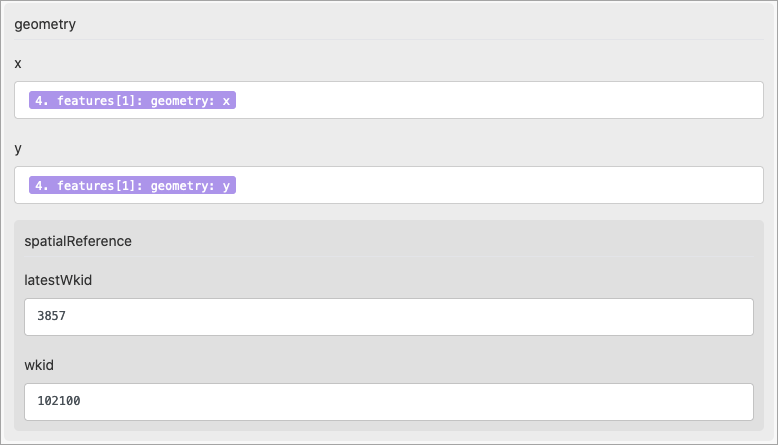Focus the latestWkid input field
778x445 pixels.
pos(388,316)
